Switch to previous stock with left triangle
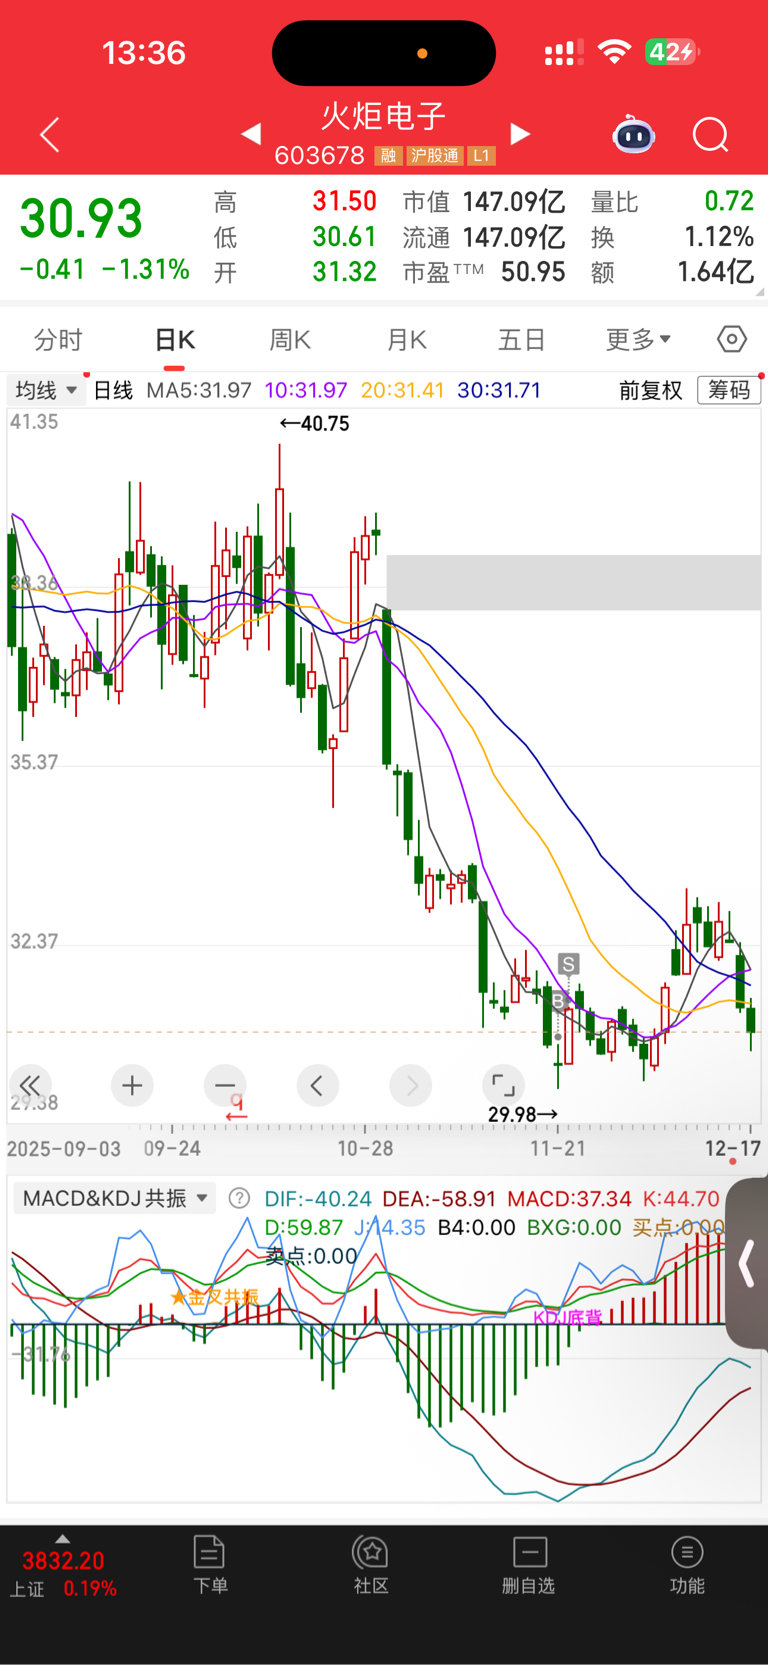 pos(251,133)
